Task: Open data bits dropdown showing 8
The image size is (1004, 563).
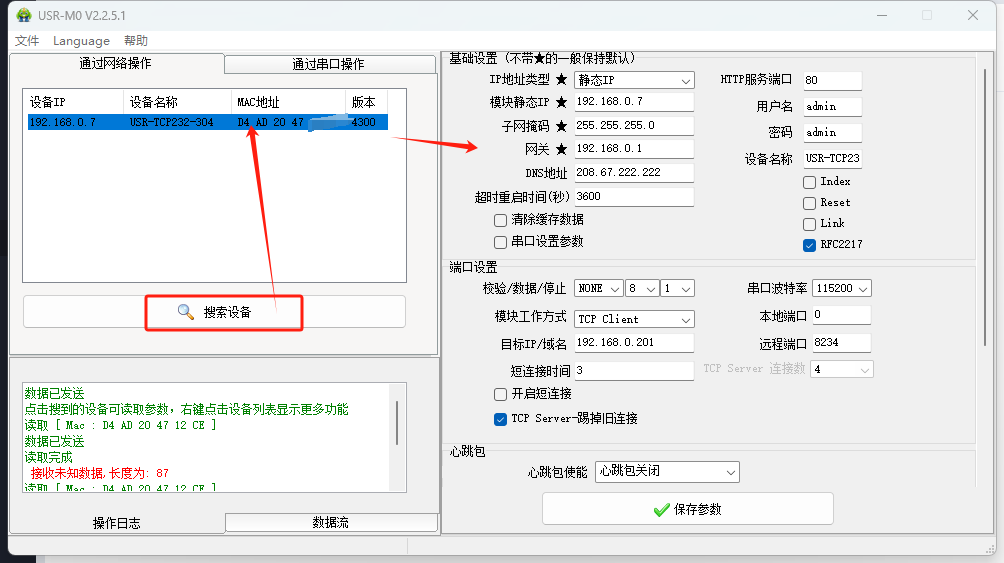Action: pyautogui.click(x=642, y=288)
